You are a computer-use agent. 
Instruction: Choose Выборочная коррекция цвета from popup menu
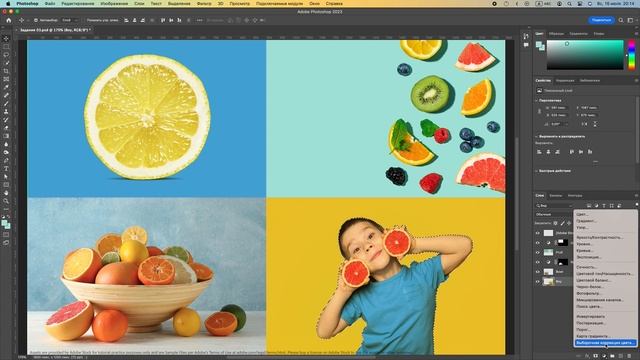(605, 343)
